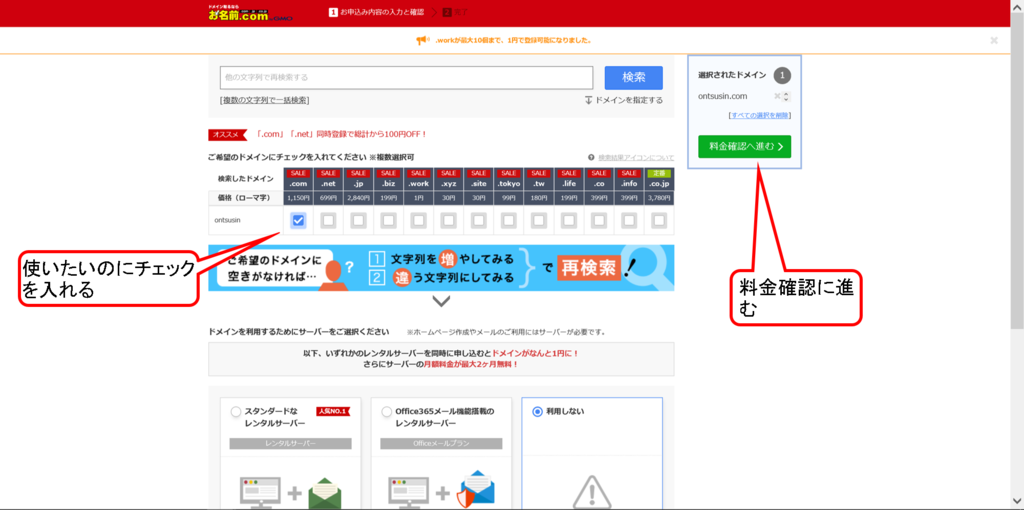Click the selected domain count badge
The height and width of the screenshot is (510, 1024).
click(782, 76)
